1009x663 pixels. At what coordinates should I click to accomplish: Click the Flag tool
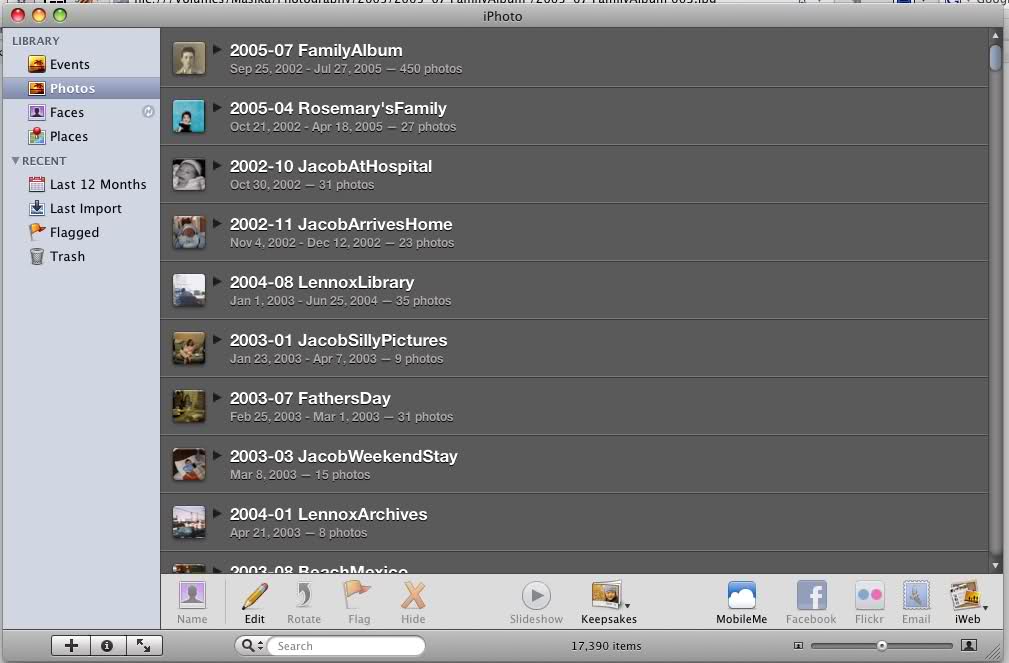click(358, 602)
